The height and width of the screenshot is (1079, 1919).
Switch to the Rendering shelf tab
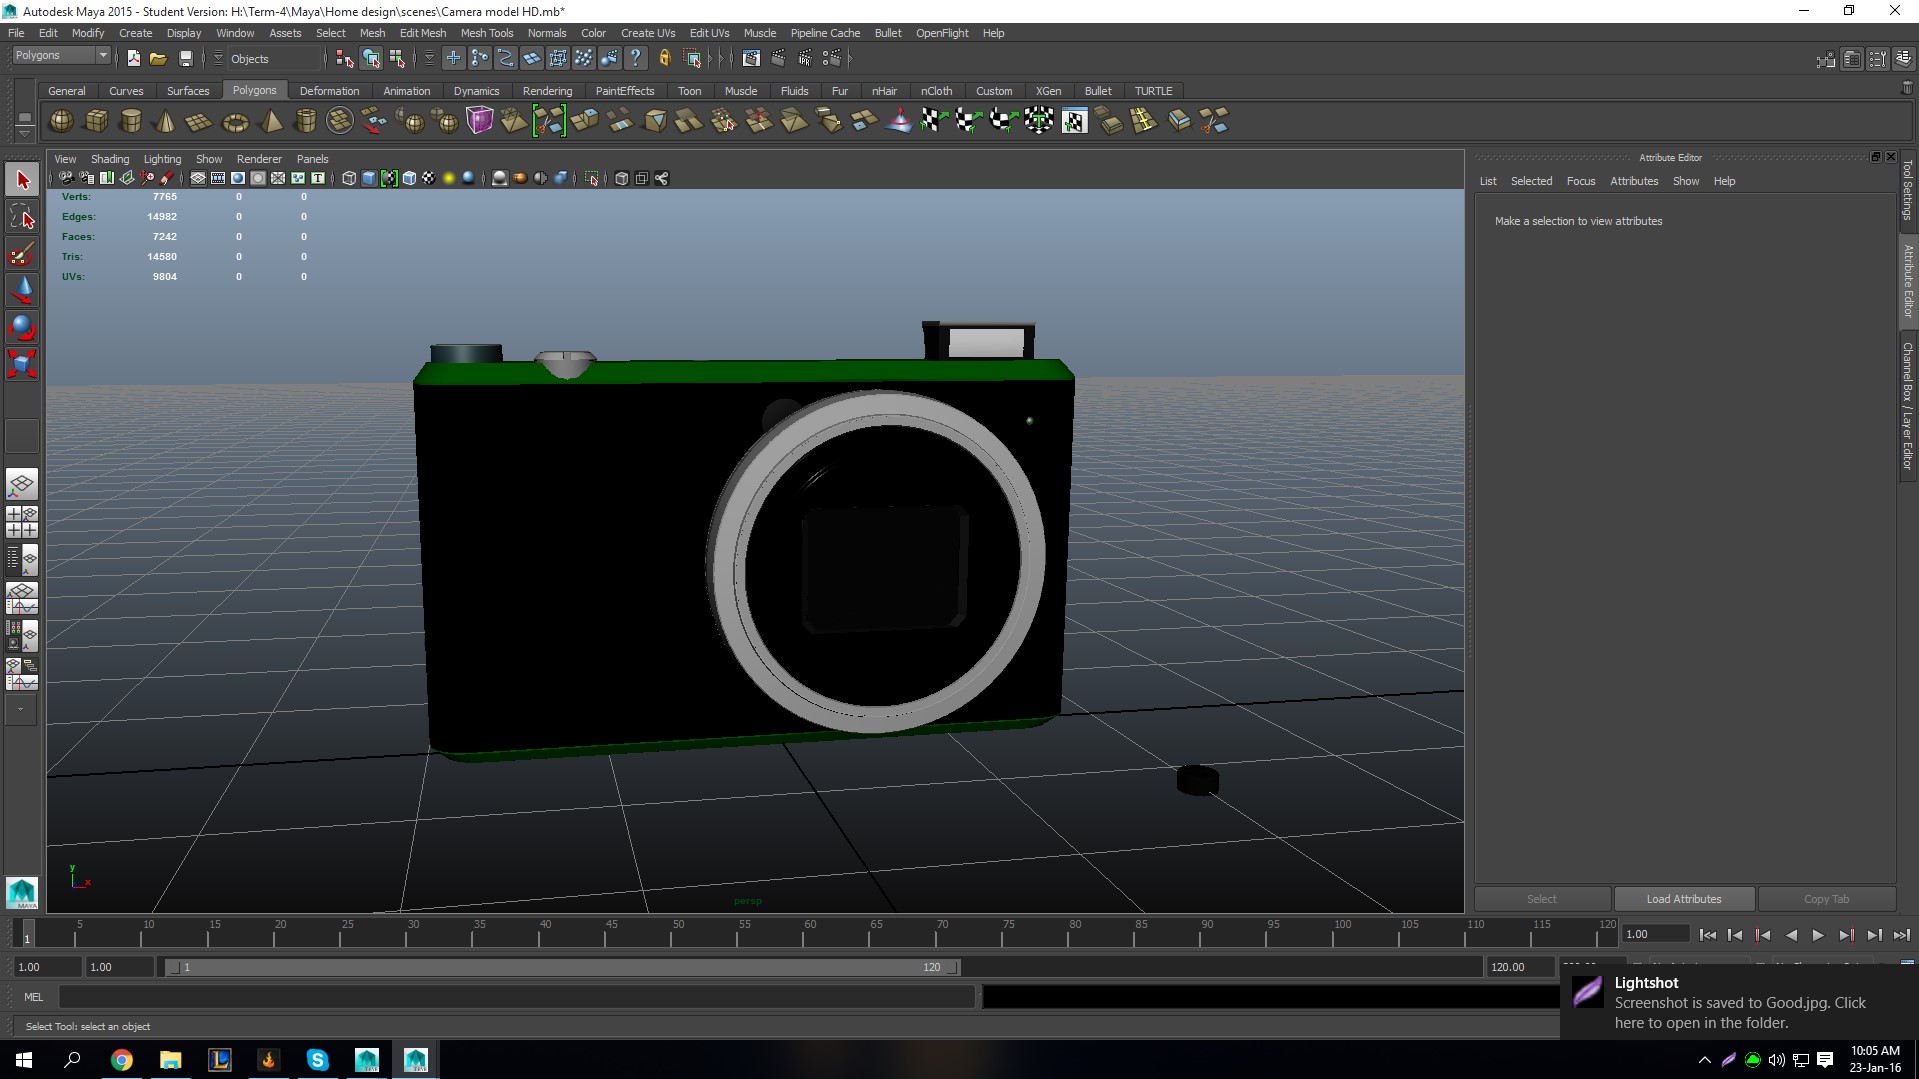pyautogui.click(x=547, y=91)
